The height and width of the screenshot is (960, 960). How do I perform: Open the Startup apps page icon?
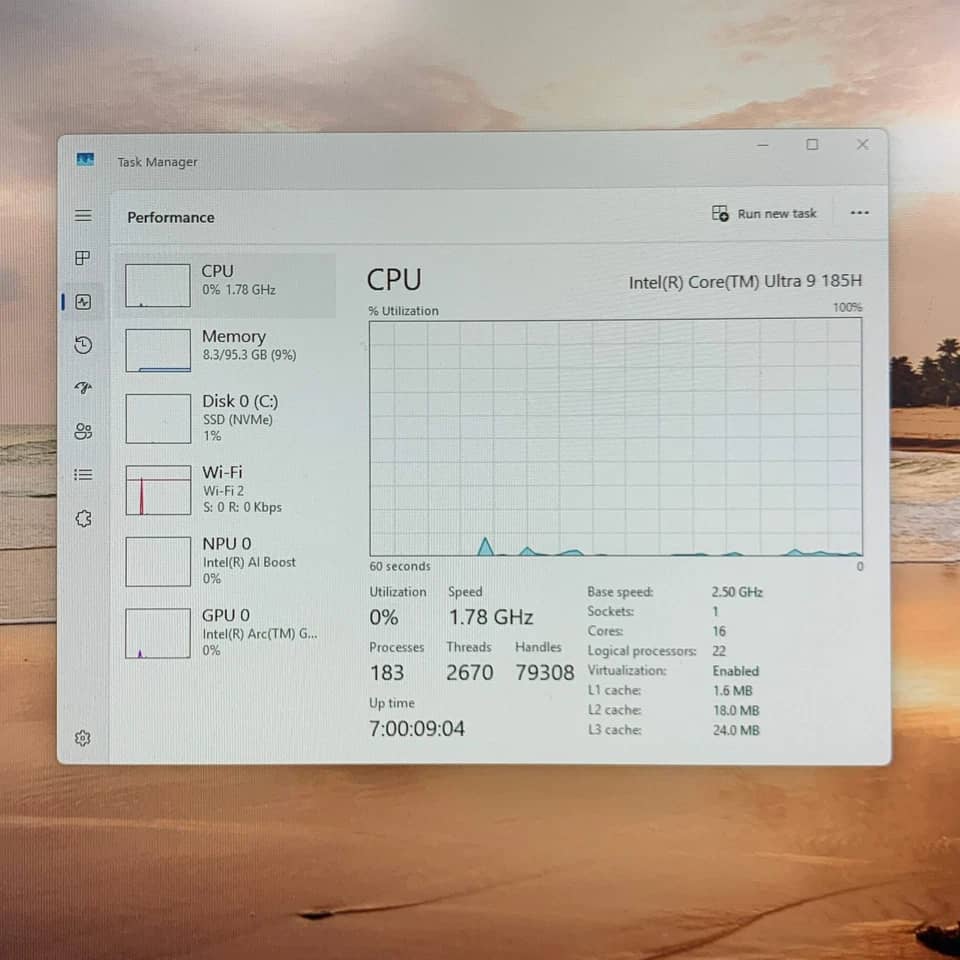coord(83,388)
